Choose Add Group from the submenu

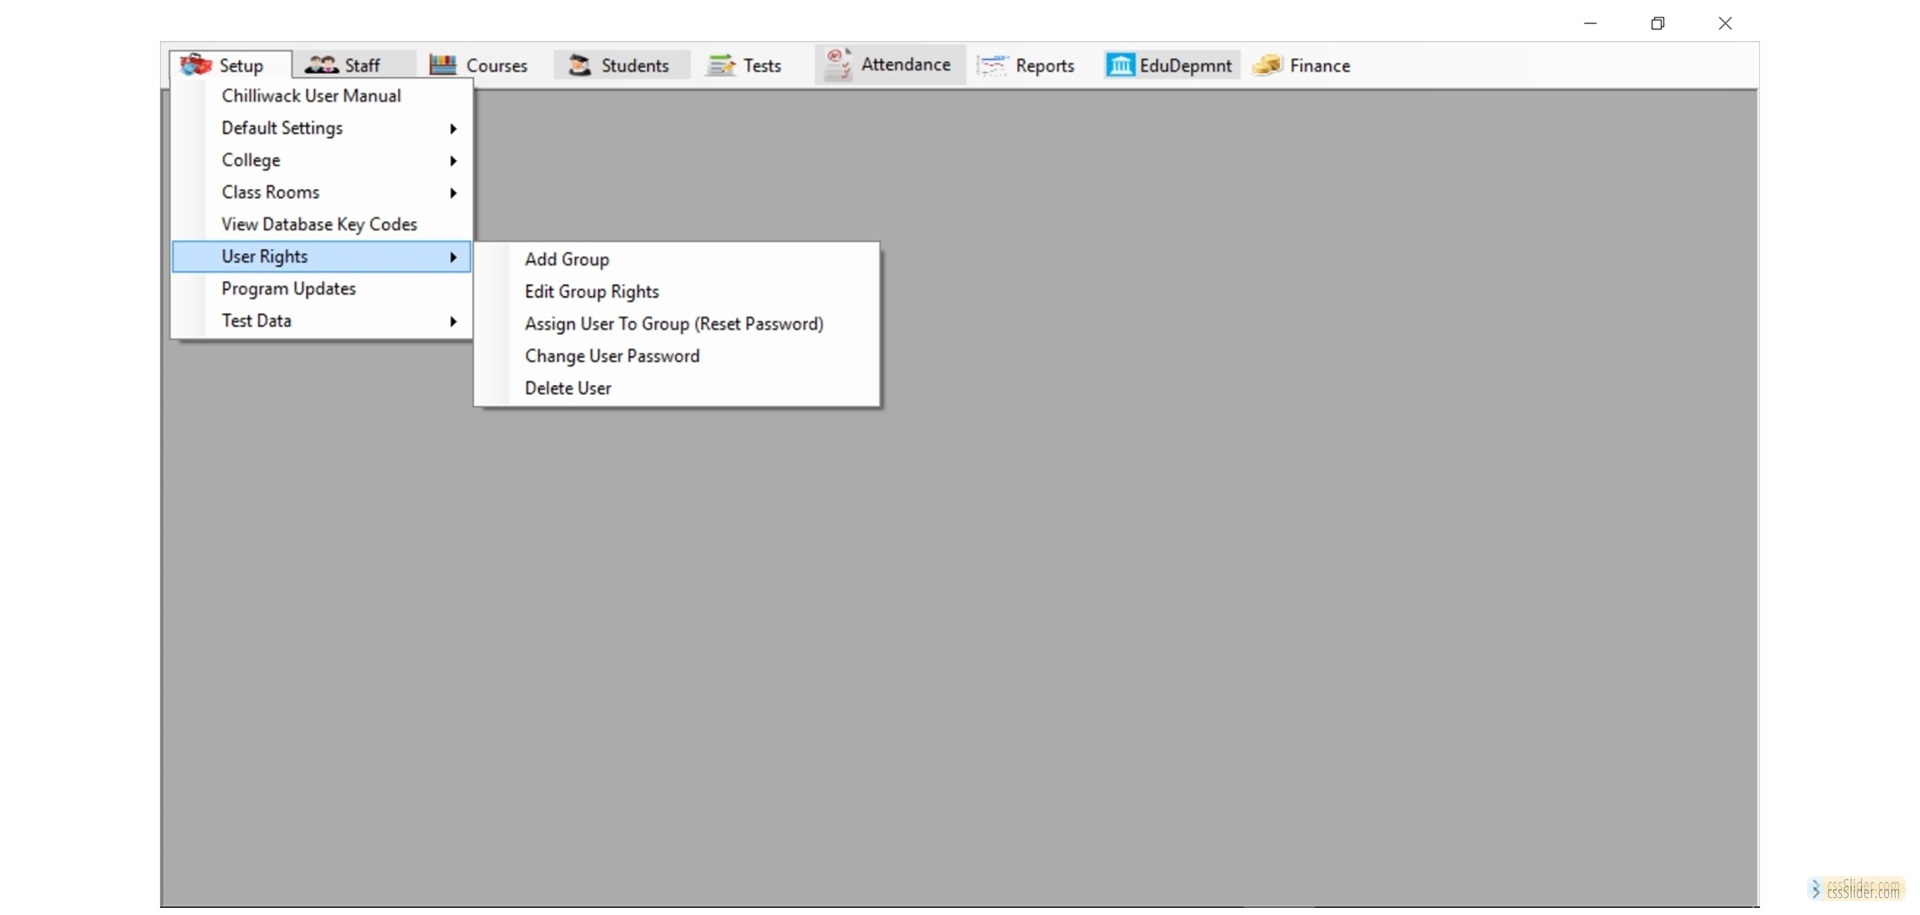[566, 259]
